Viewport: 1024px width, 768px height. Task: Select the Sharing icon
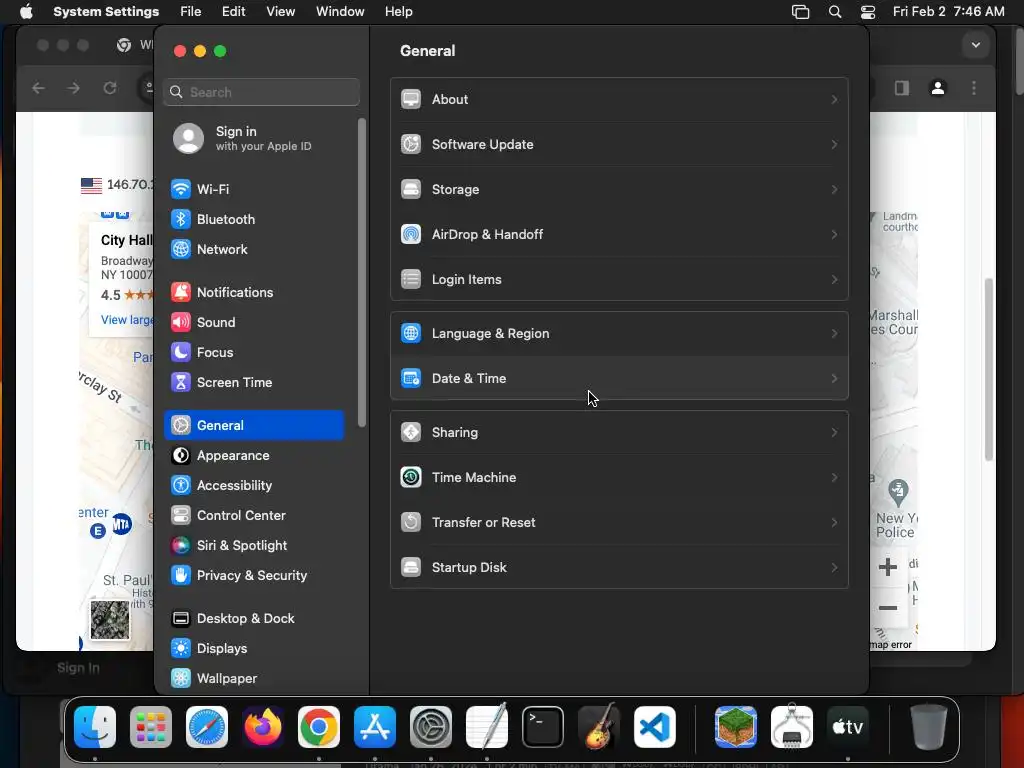(x=411, y=432)
